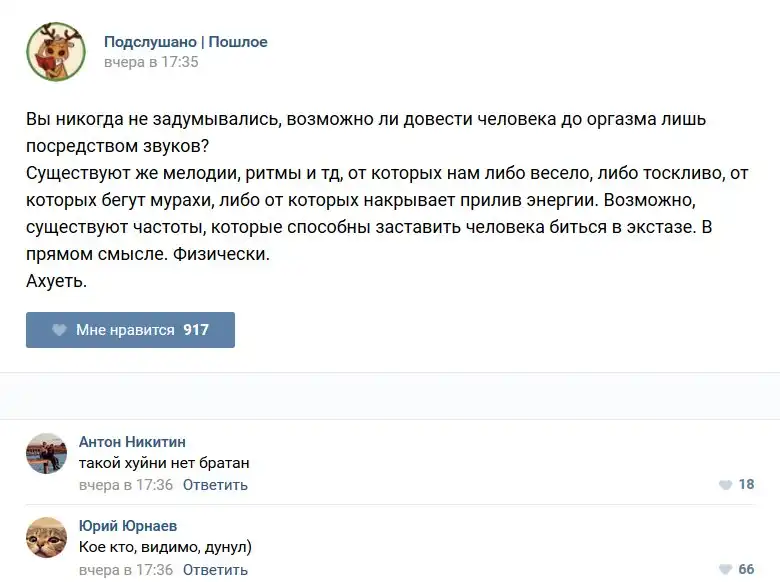The height and width of the screenshot is (582, 780).
Task: Open post timestamp вчера в 17:35
Action: click(151, 62)
